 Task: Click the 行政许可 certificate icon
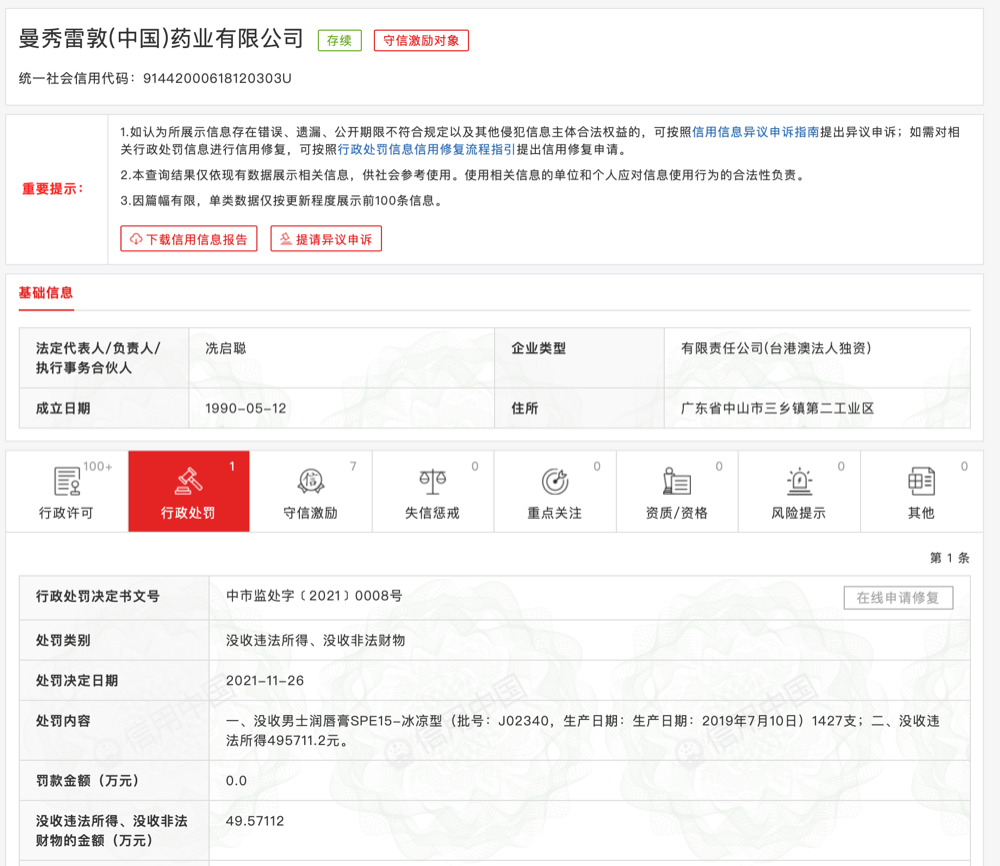tap(67, 482)
